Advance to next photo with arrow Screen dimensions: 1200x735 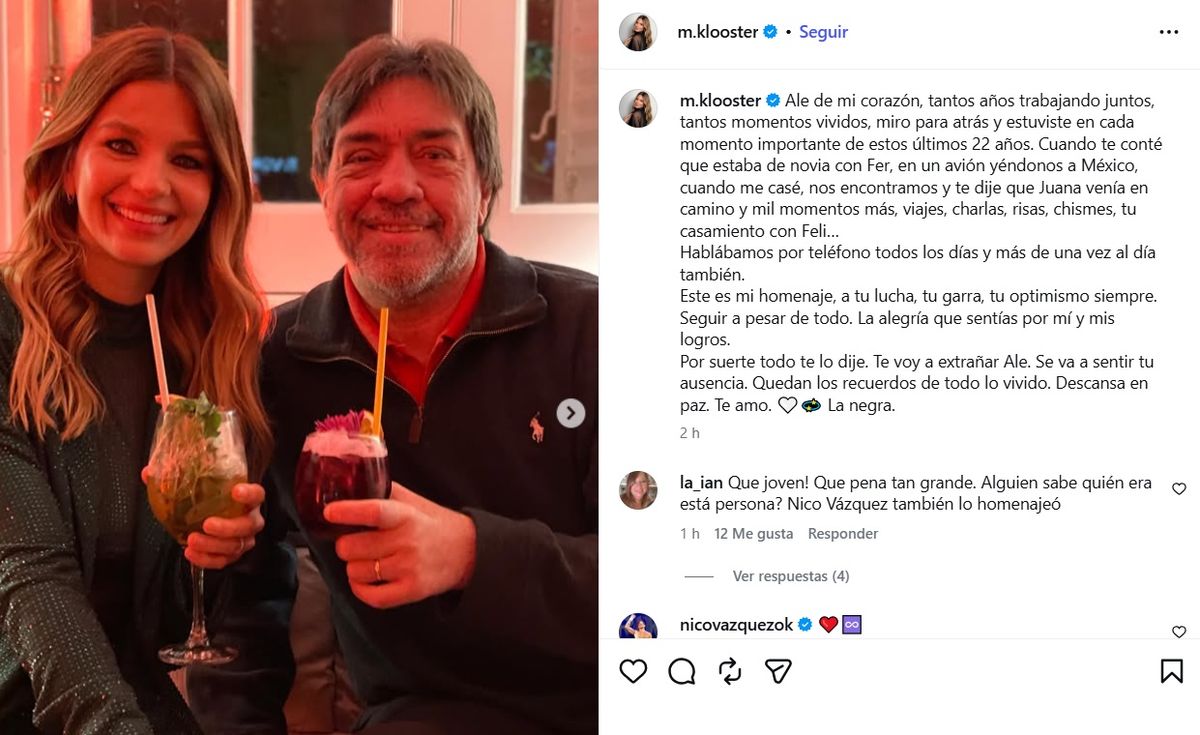(x=571, y=412)
